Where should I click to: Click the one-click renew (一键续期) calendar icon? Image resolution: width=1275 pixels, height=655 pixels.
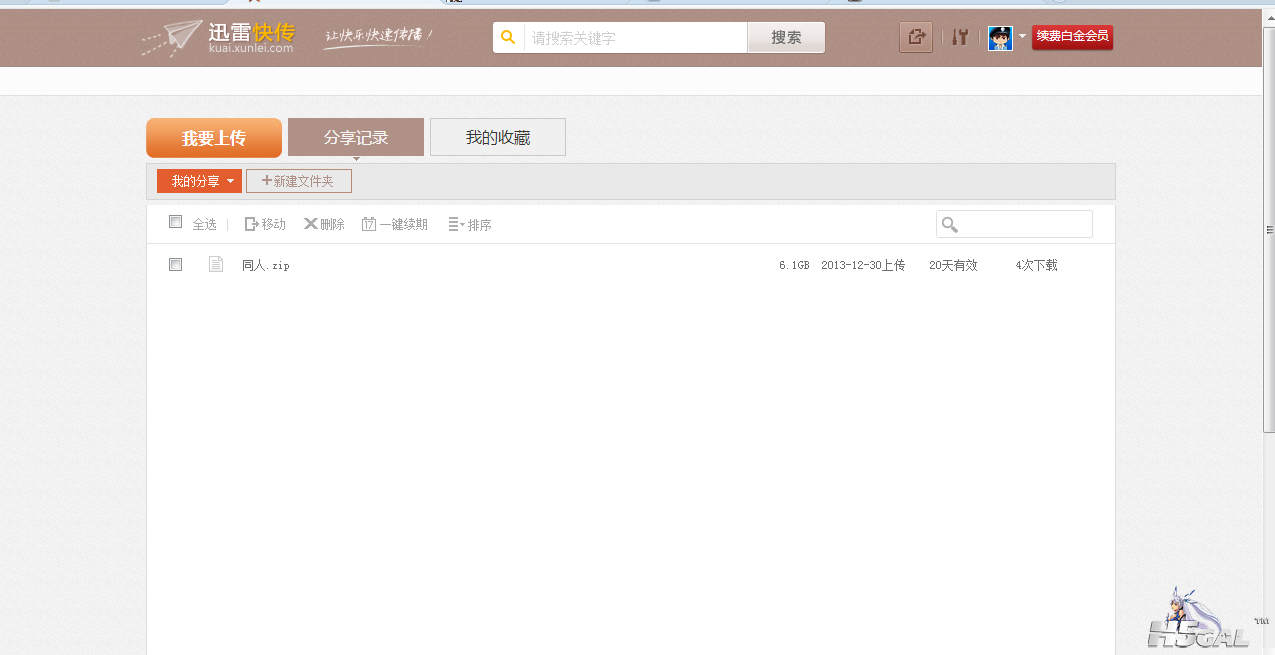[x=369, y=224]
